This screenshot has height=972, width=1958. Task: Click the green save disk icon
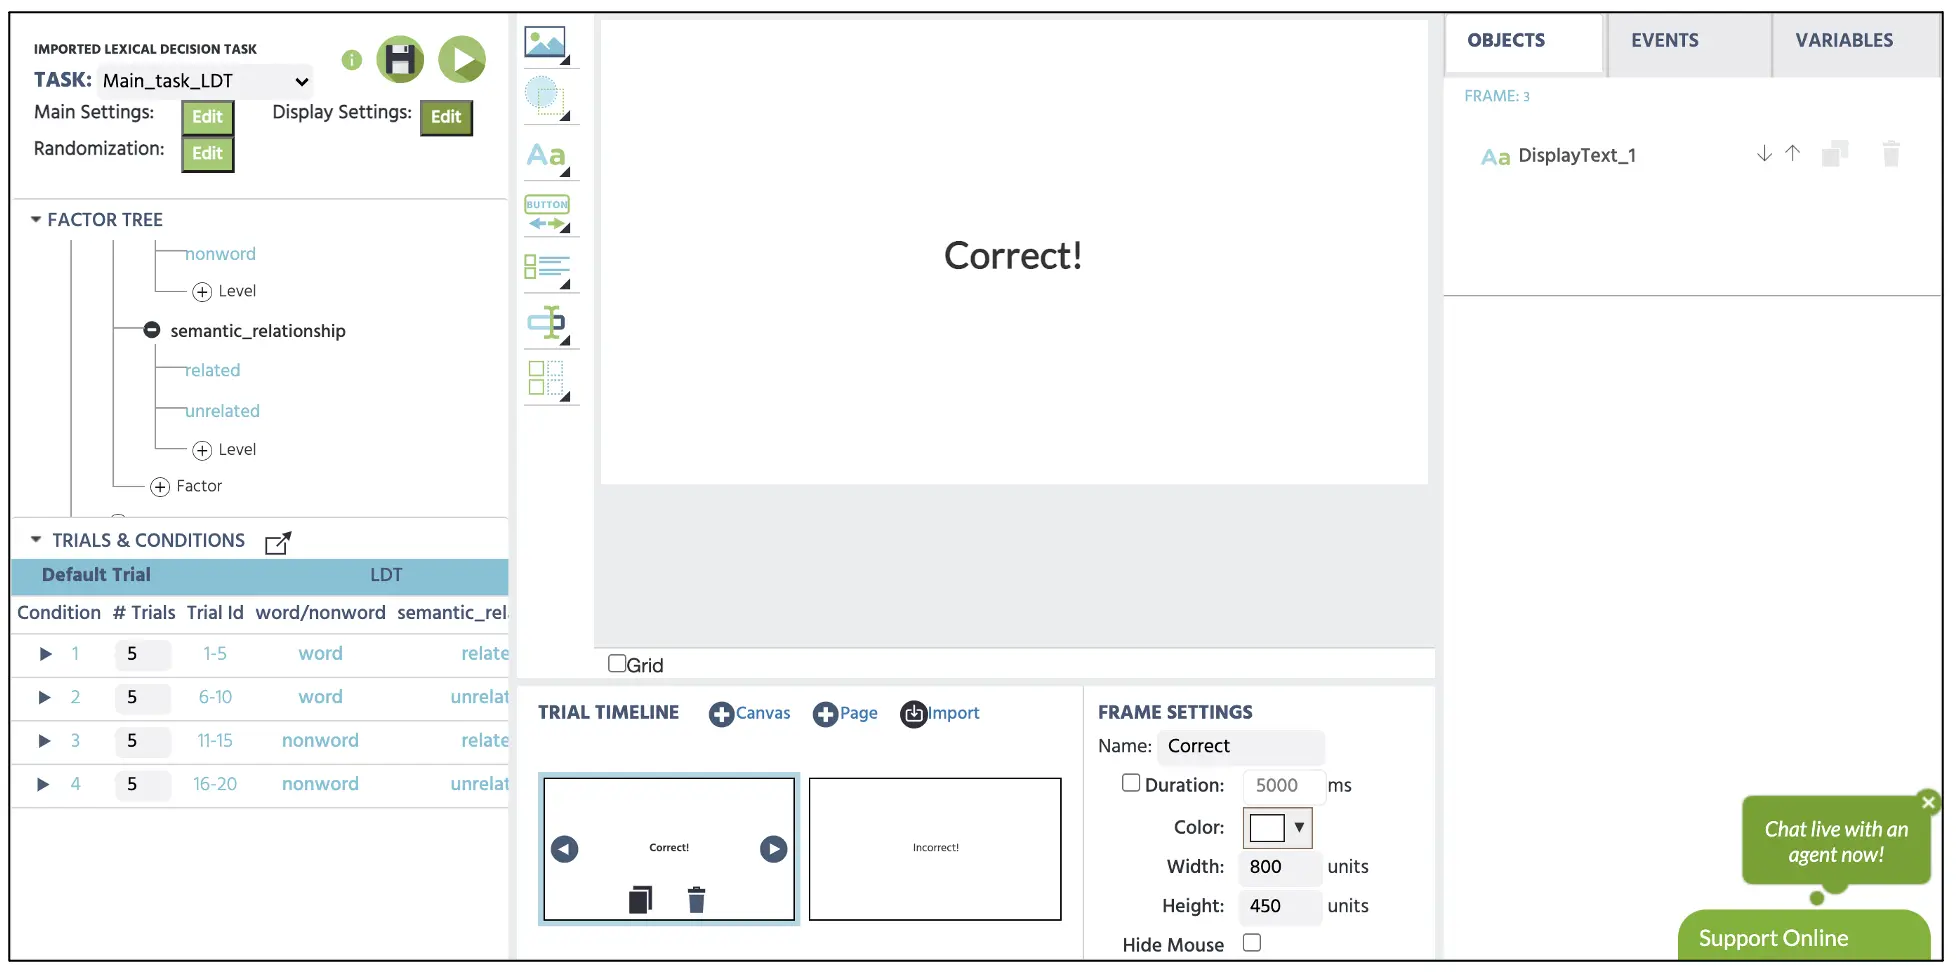(x=400, y=60)
